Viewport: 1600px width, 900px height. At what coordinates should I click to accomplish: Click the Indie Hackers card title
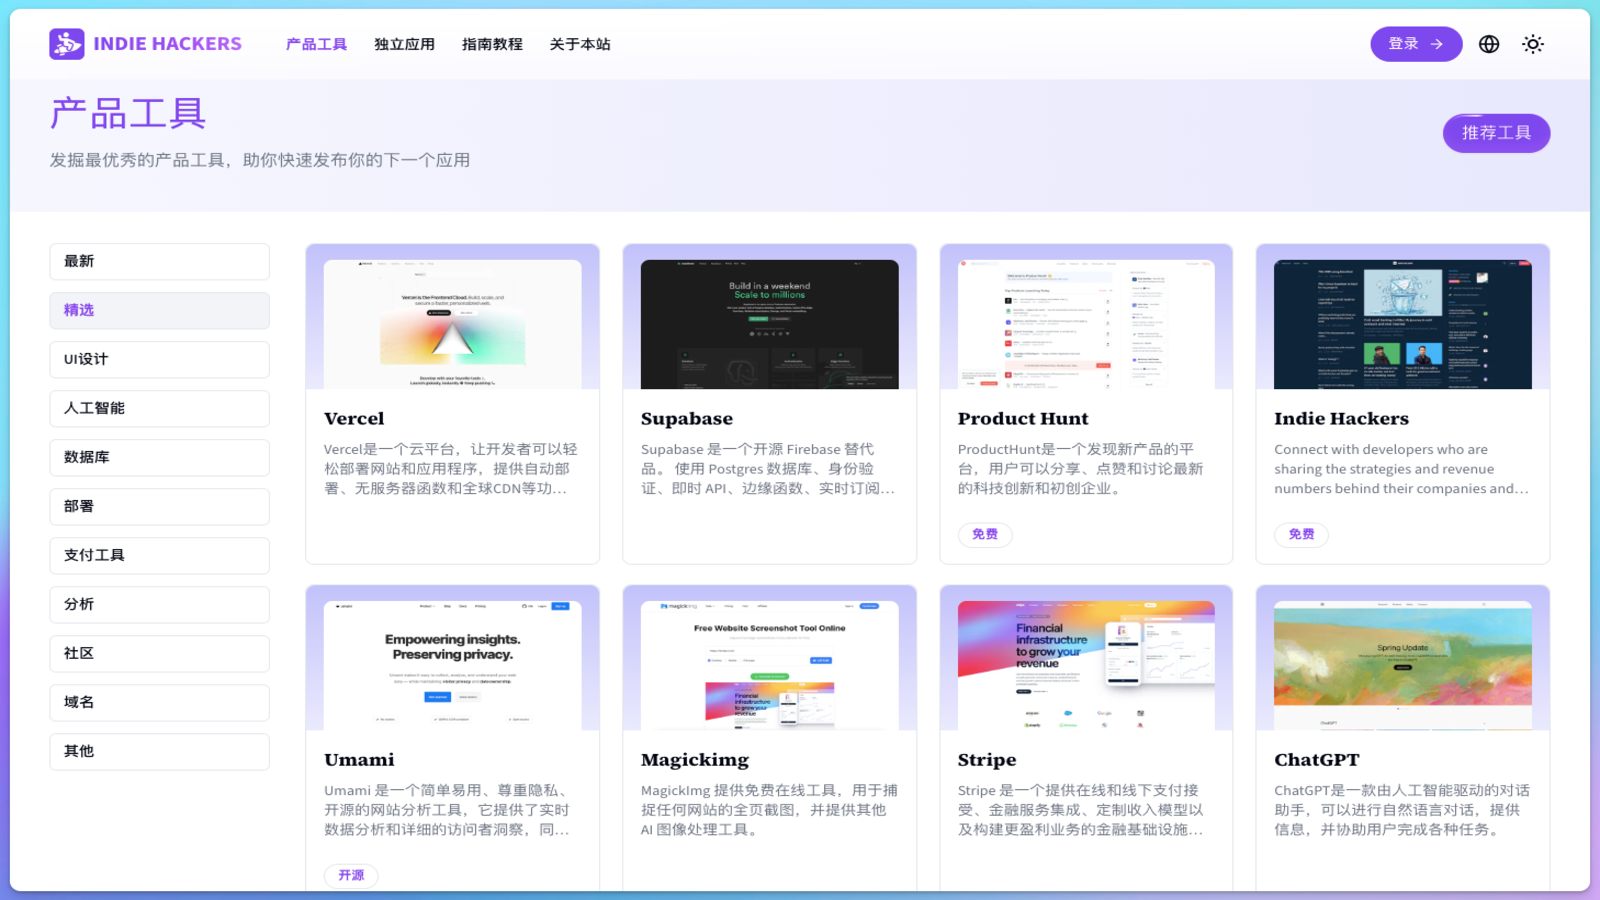(x=1341, y=419)
